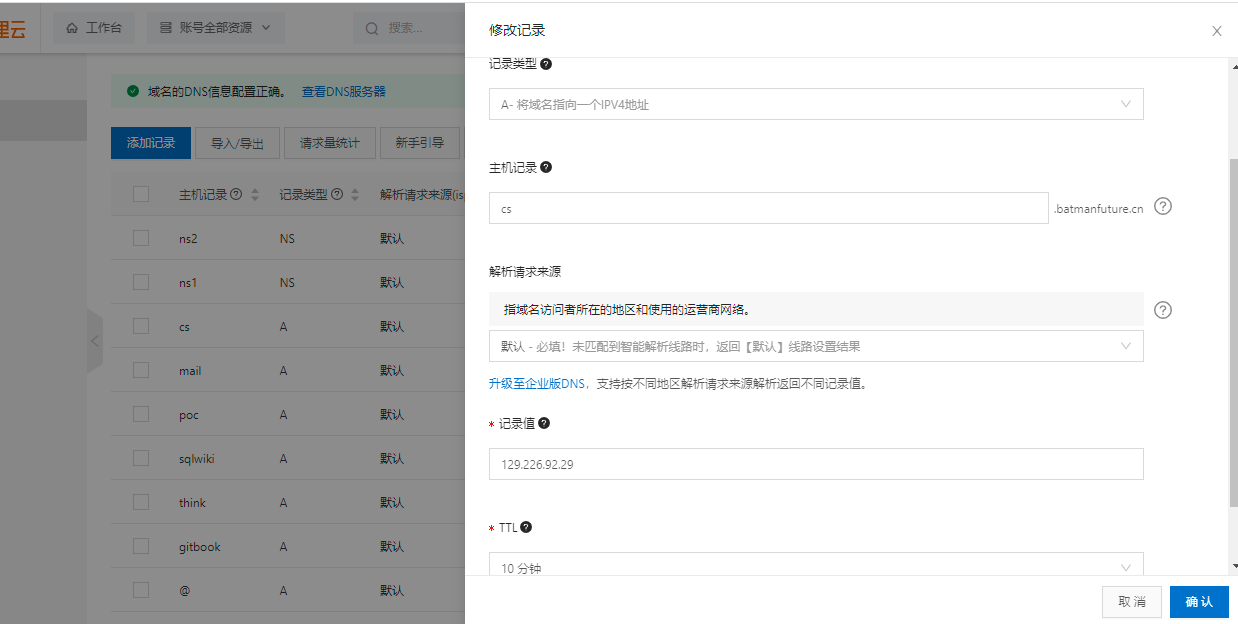
Task: Click help icon next to 记录类型 column header
Action: 337,195
